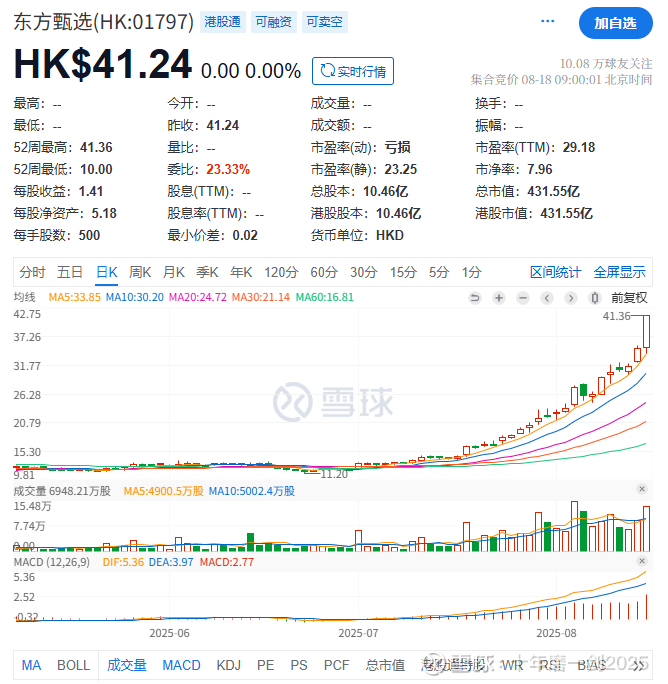Click the MA5:33.85 legend label
The width and height of the screenshot is (668, 684).
pos(75,298)
